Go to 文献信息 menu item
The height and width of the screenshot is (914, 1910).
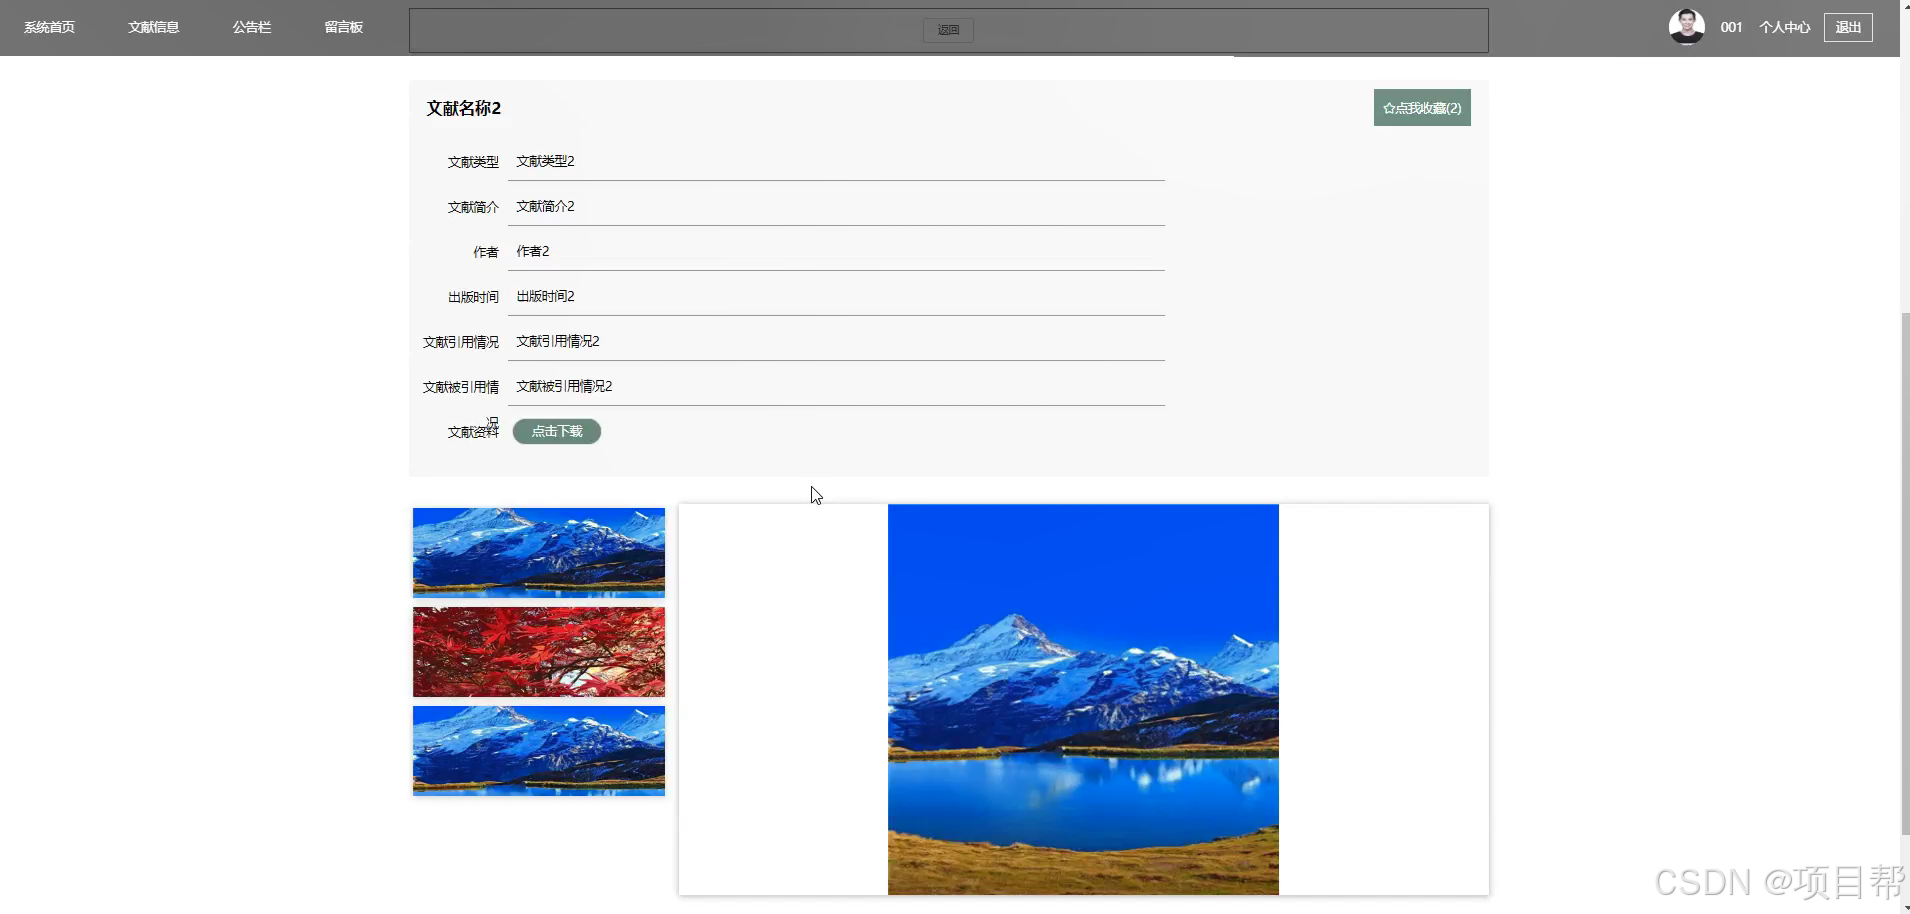(153, 27)
